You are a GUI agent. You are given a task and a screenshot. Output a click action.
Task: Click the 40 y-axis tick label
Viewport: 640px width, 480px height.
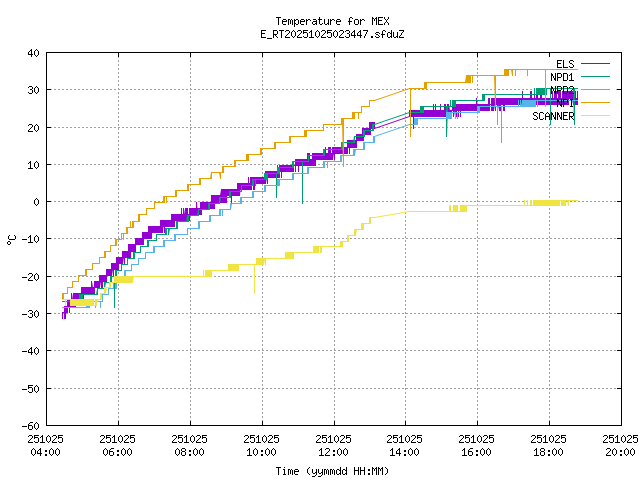(x=33, y=53)
